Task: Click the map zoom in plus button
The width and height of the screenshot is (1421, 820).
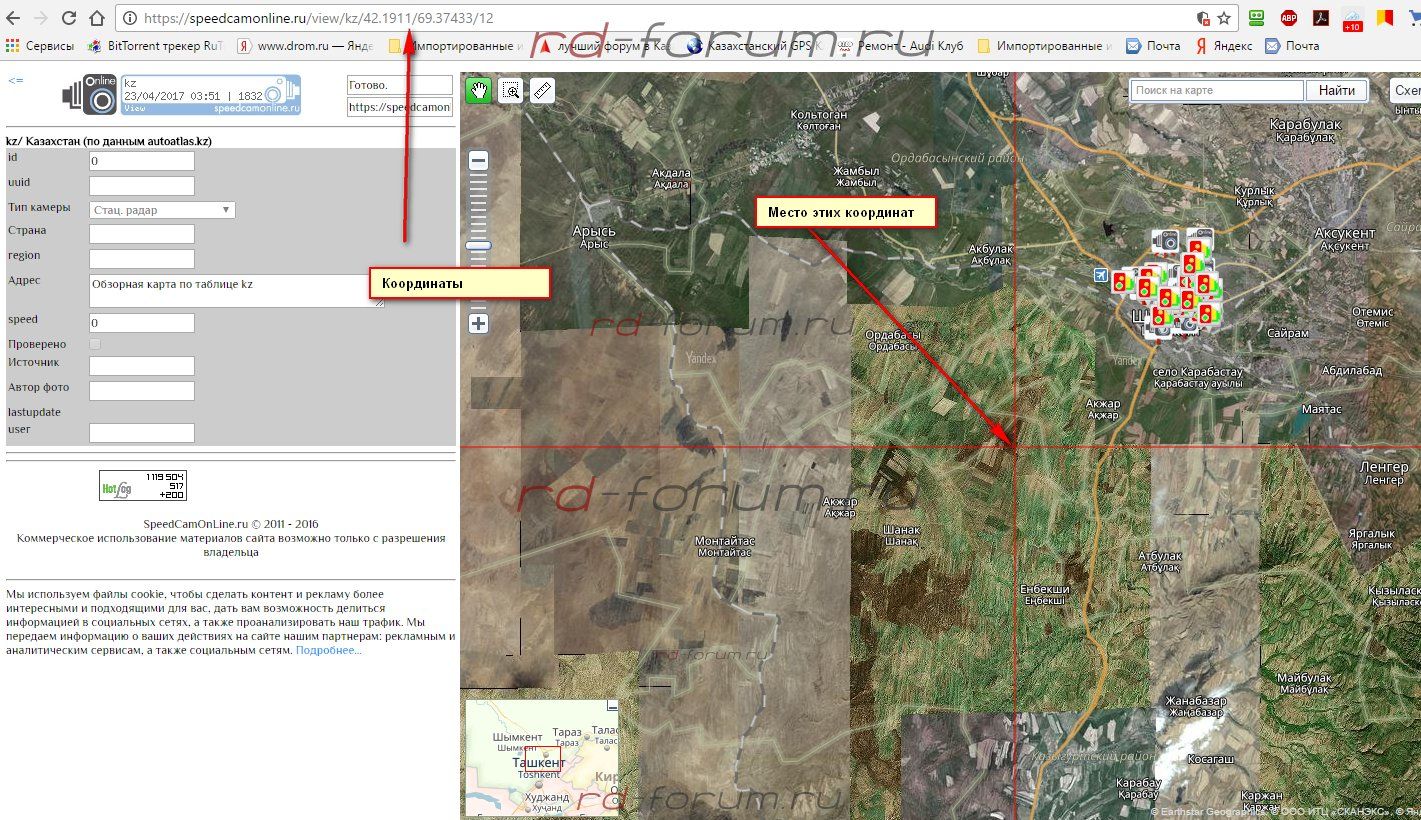Action: [x=479, y=323]
